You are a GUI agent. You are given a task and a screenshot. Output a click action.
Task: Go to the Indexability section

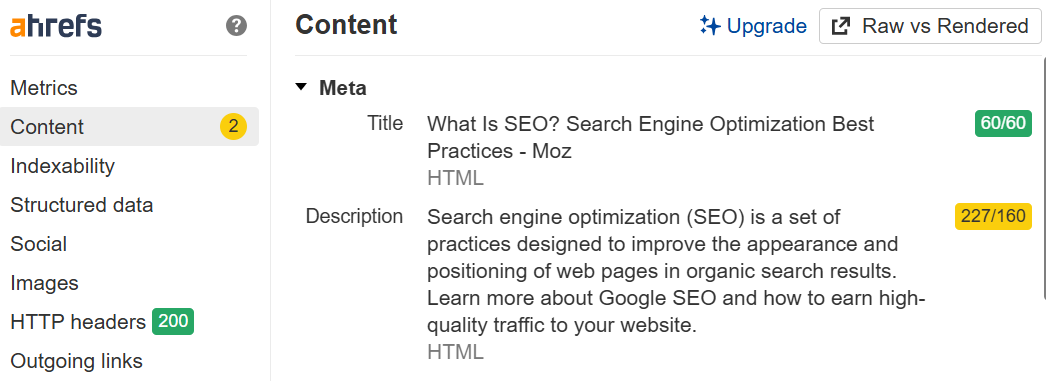[63, 165]
